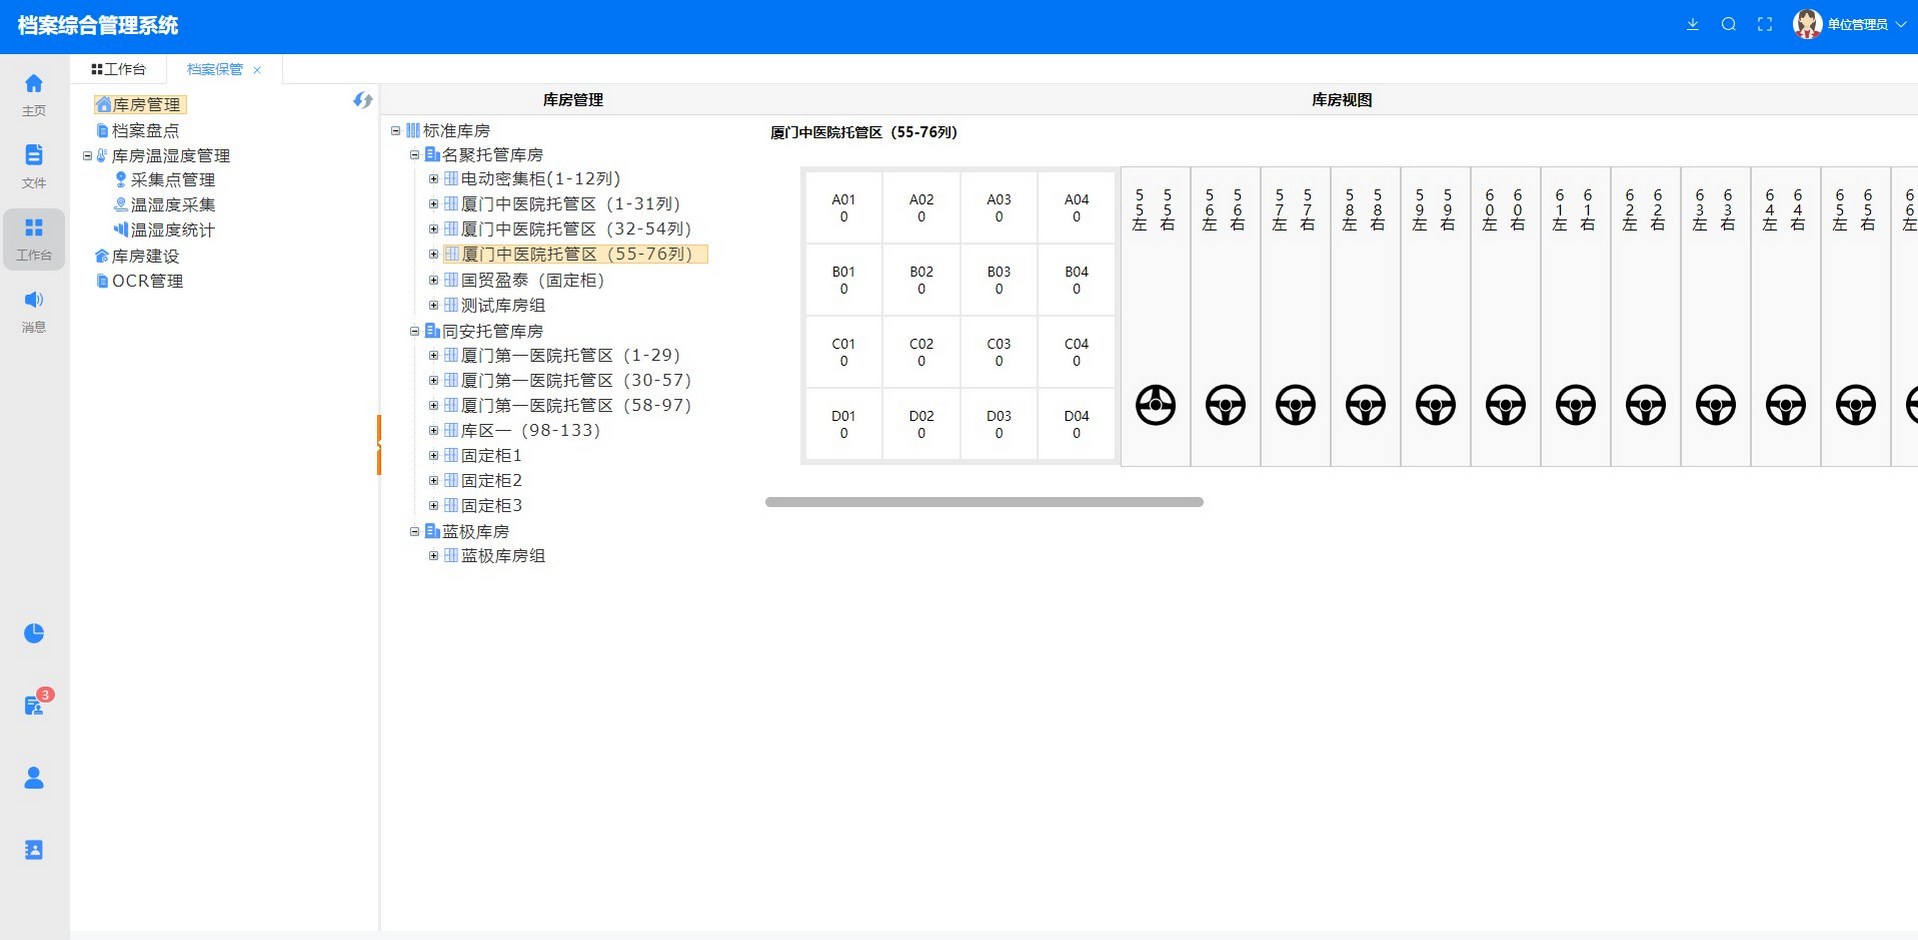The width and height of the screenshot is (1918, 940).
Task: Open the search icon in header
Action: tap(1728, 24)
